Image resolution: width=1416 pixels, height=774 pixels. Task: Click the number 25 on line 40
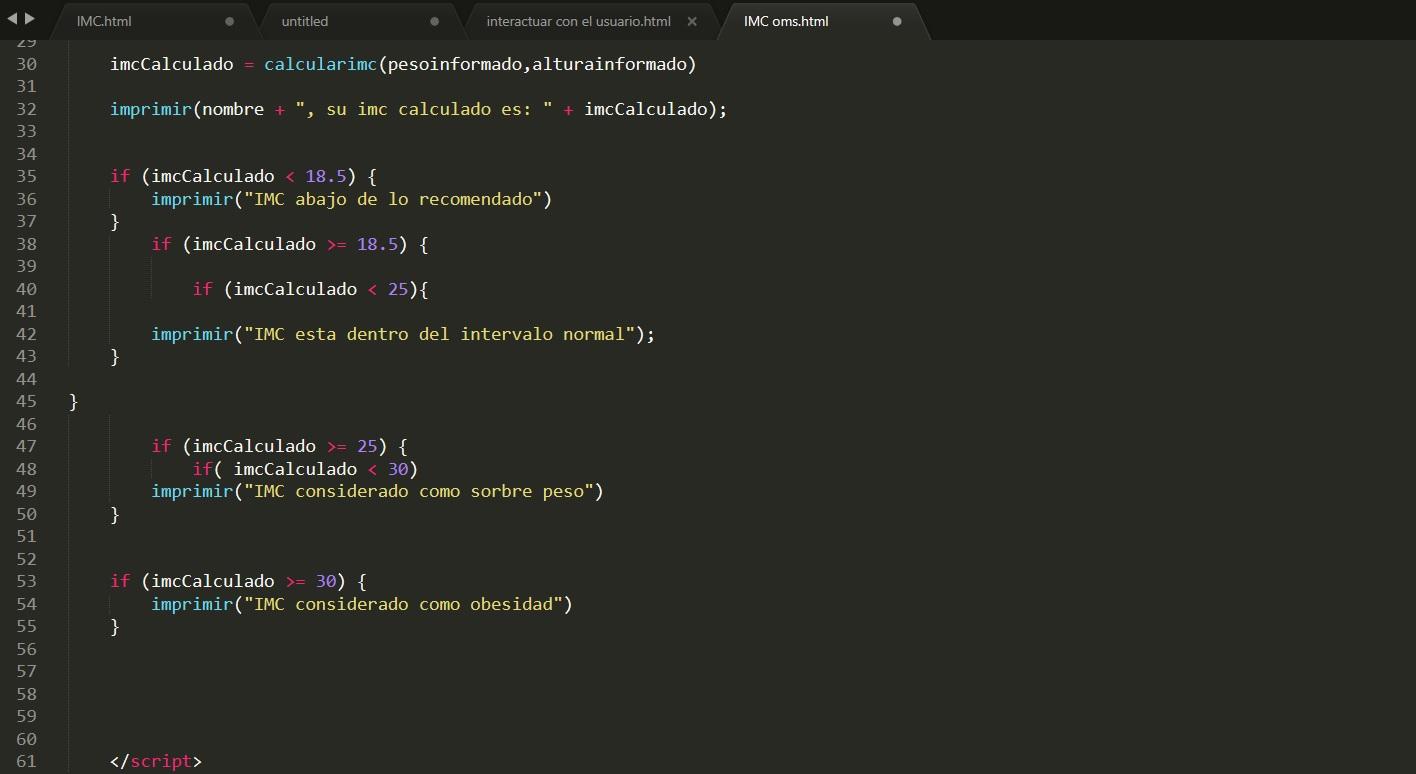coord(398,289)
